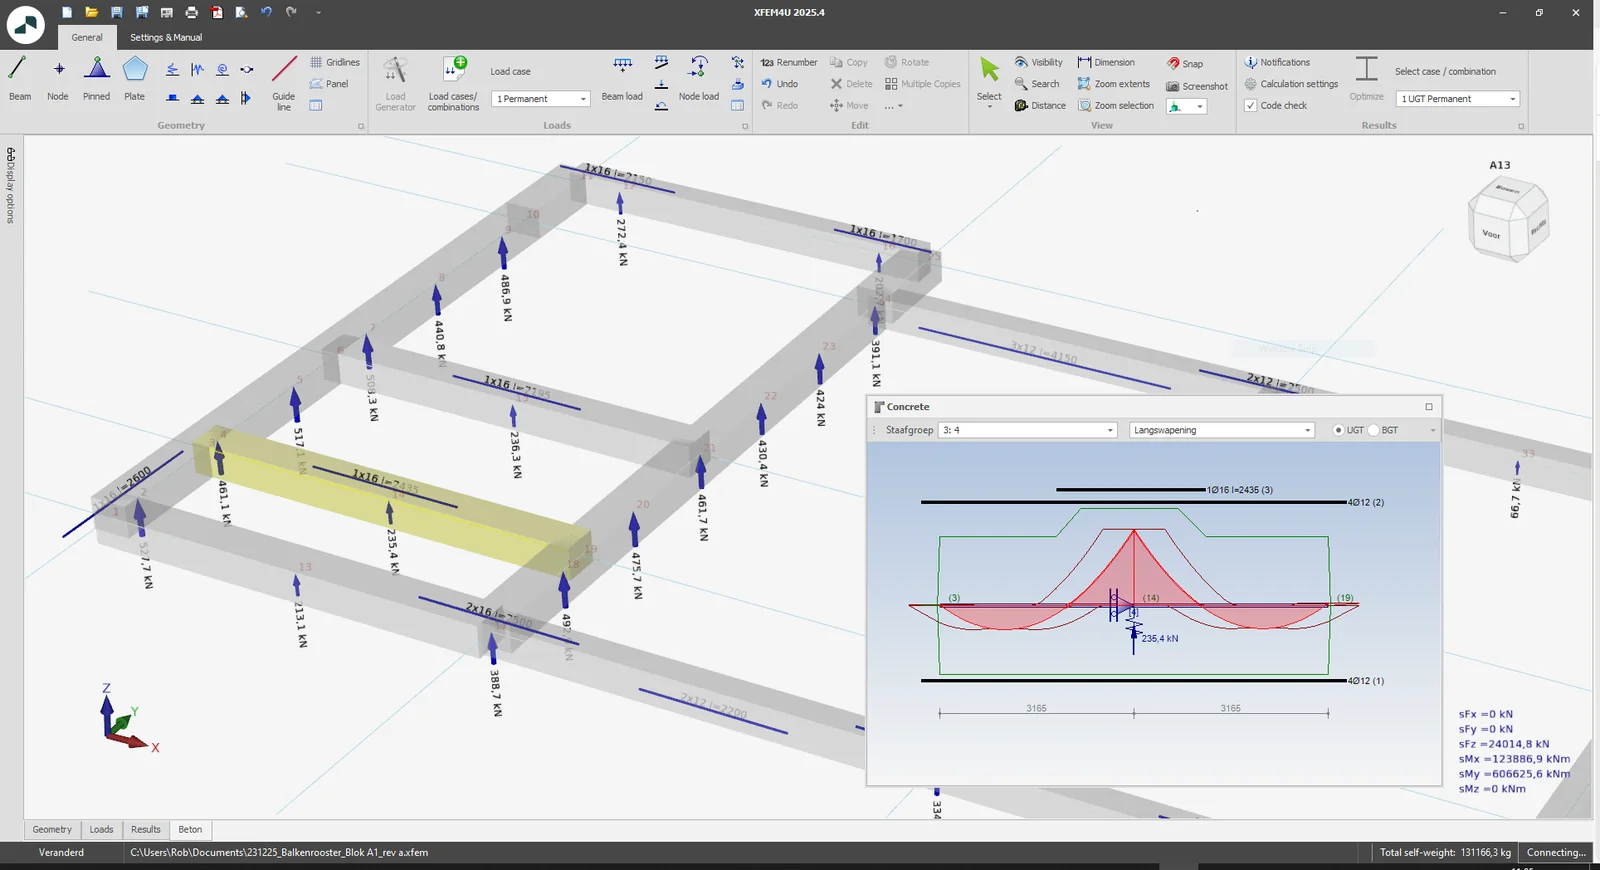Select the UGT radio button
This screenshot has height=870, width=1600.
[x=1339, y=430]
